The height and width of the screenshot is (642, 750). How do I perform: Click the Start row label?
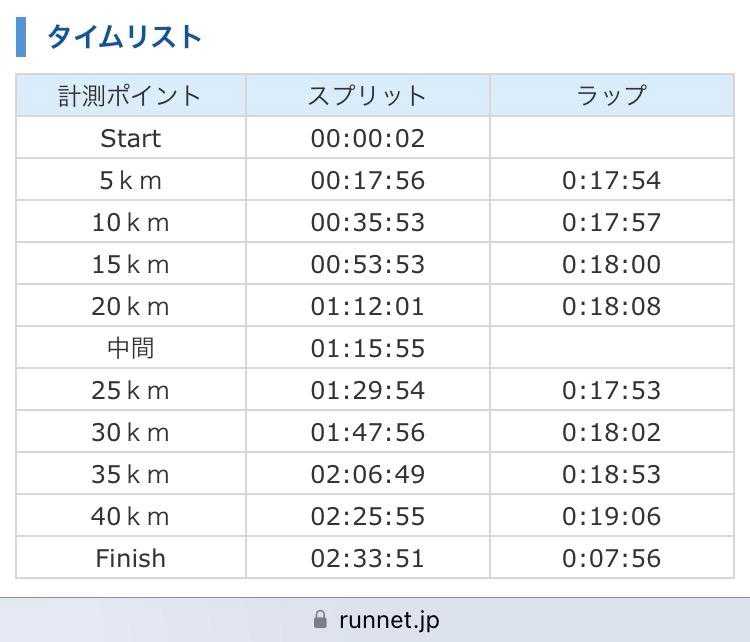coord(130,138)
